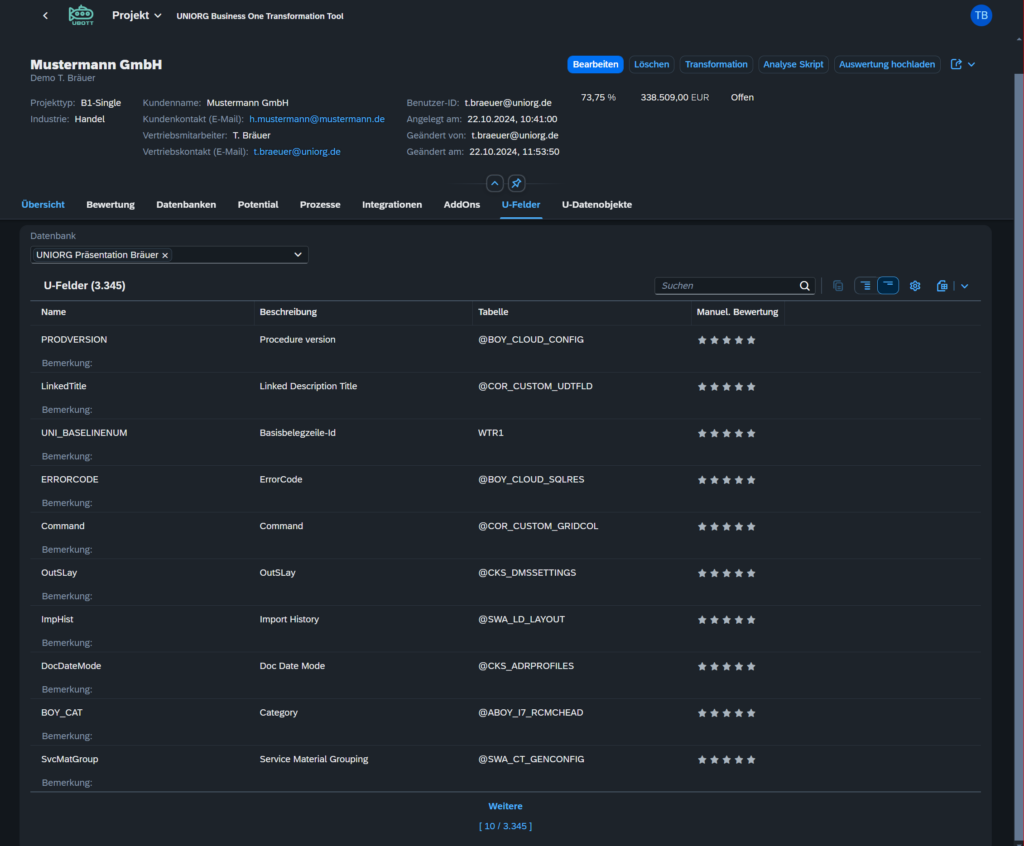Click the UBOTT robot logo
This screenshot has height=846, width=1024.
(x=81, y=15)
